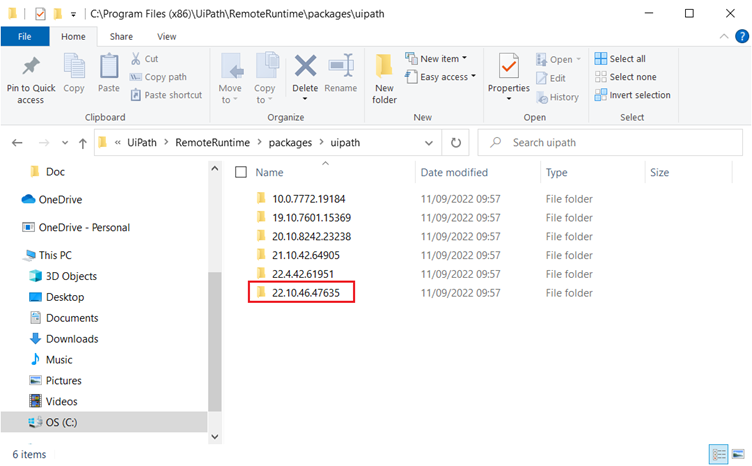Open Properties from the ribbon
Viewport: 752px width, 466px height.
pos(508,68)
